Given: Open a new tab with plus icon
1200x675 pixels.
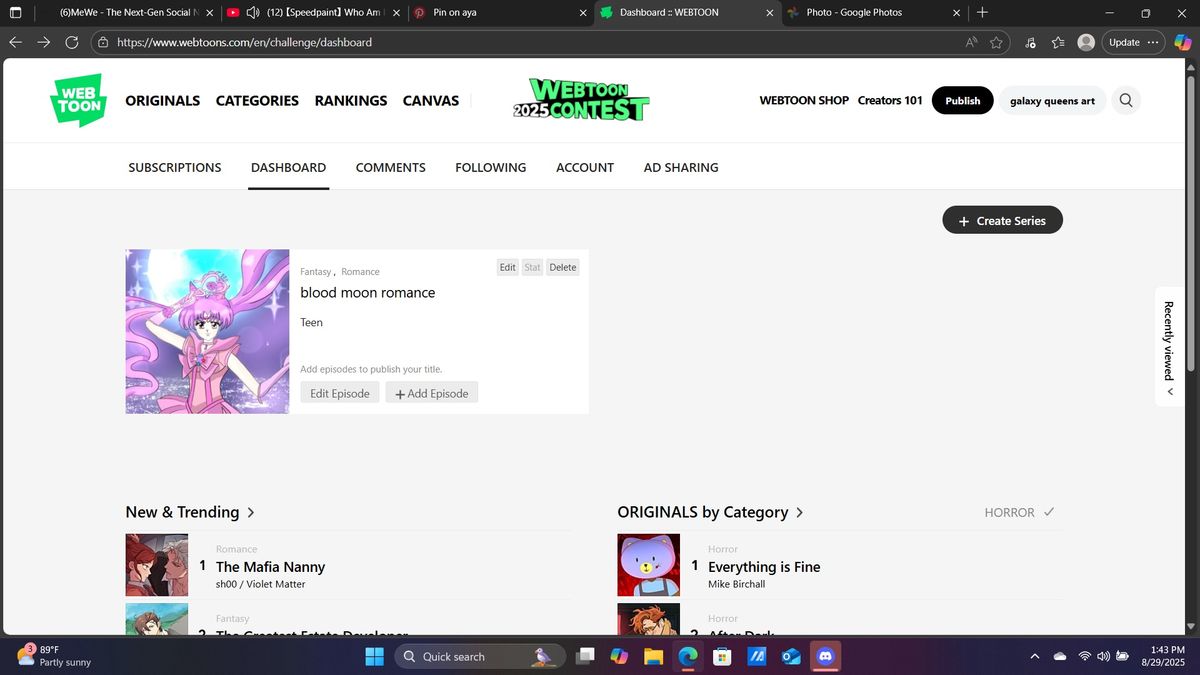Looking at the screenshot, I should (x=982, y=13).
